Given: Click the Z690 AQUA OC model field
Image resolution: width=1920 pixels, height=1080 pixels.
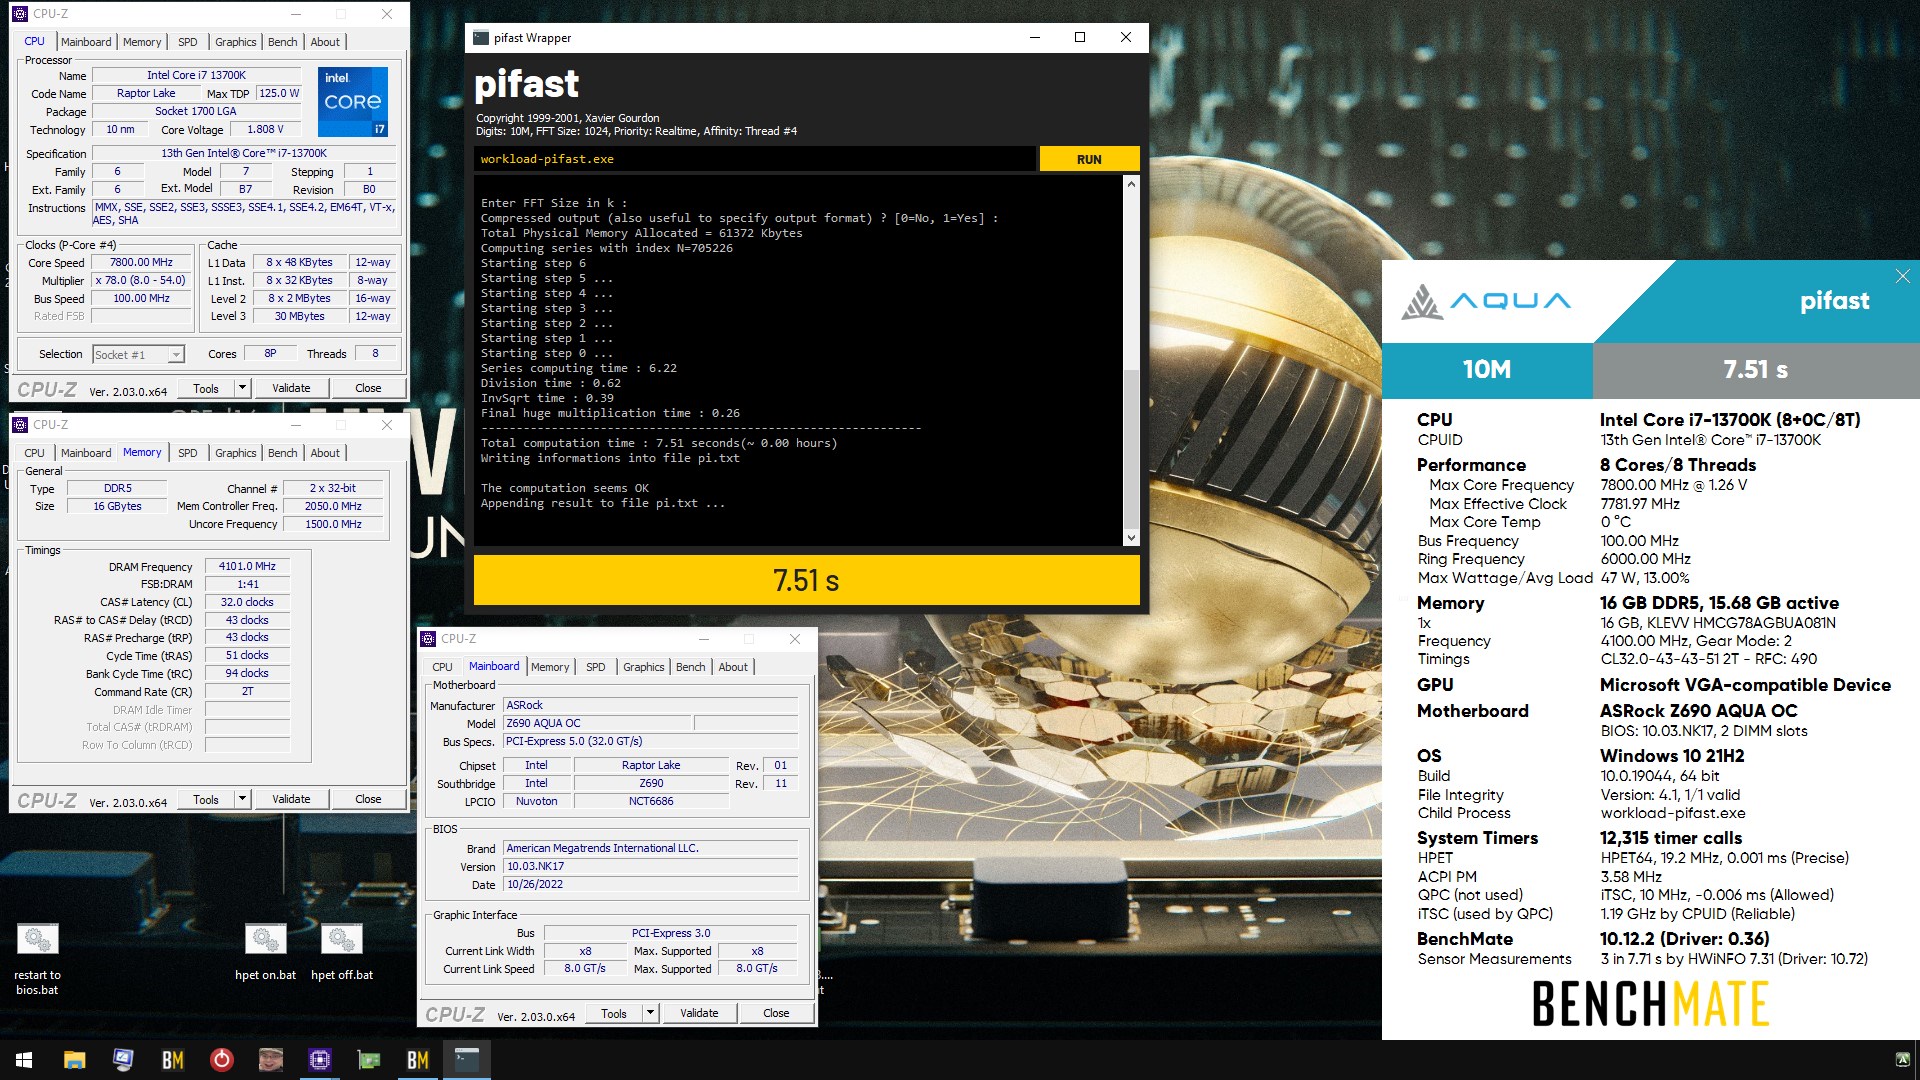Looking at the screenshot, I should point(597,723).
